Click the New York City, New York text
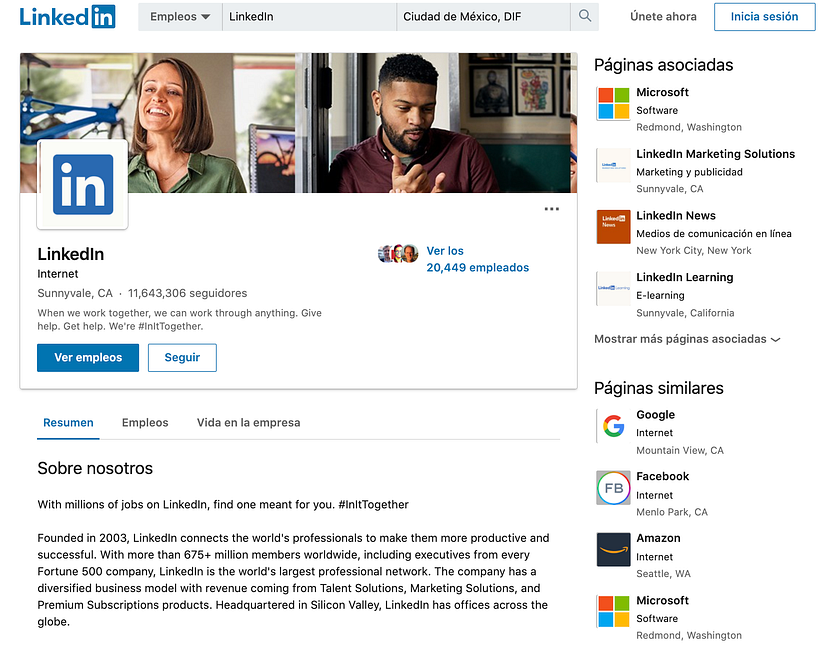 pyautogui.click(x=693, y=251)
